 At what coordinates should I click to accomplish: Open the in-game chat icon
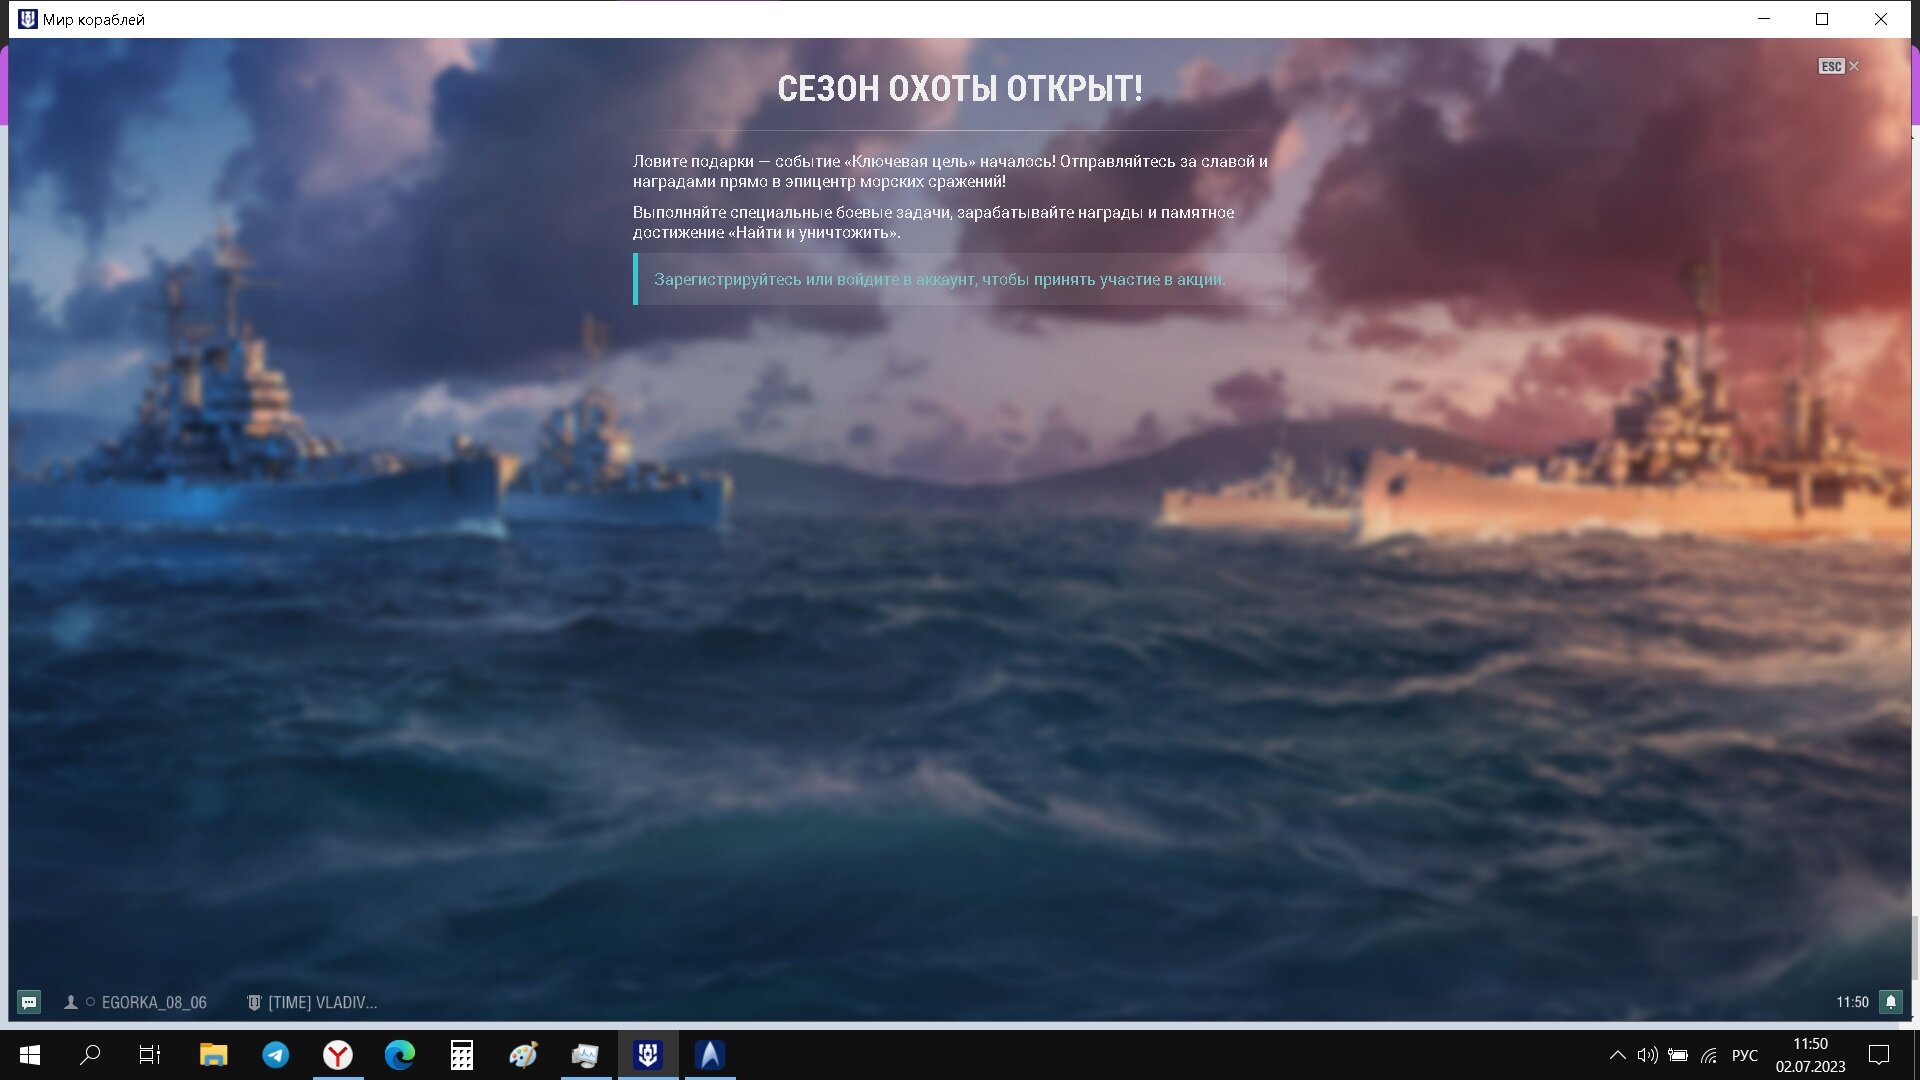[x=29, y=1002]
